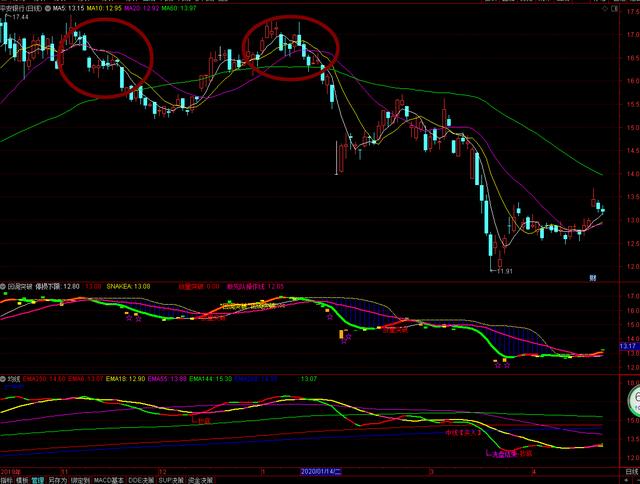This screenshot has height=484, width=640.
Task: Select the highlighted 管理 tab
Action: click(x=38, y=480)
